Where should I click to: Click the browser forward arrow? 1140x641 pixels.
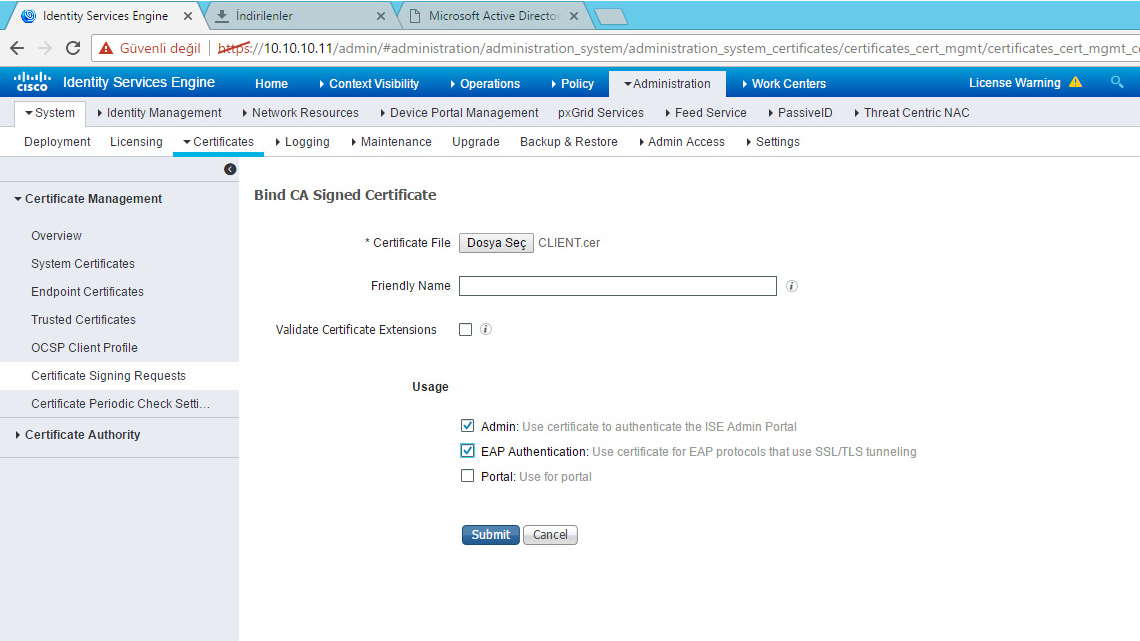[x=45, y=48]
